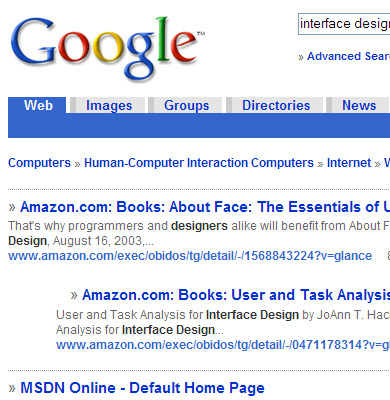Open the About Face Amazon result
This screenshot has width=390, height=400.
(x=205, y=207)
